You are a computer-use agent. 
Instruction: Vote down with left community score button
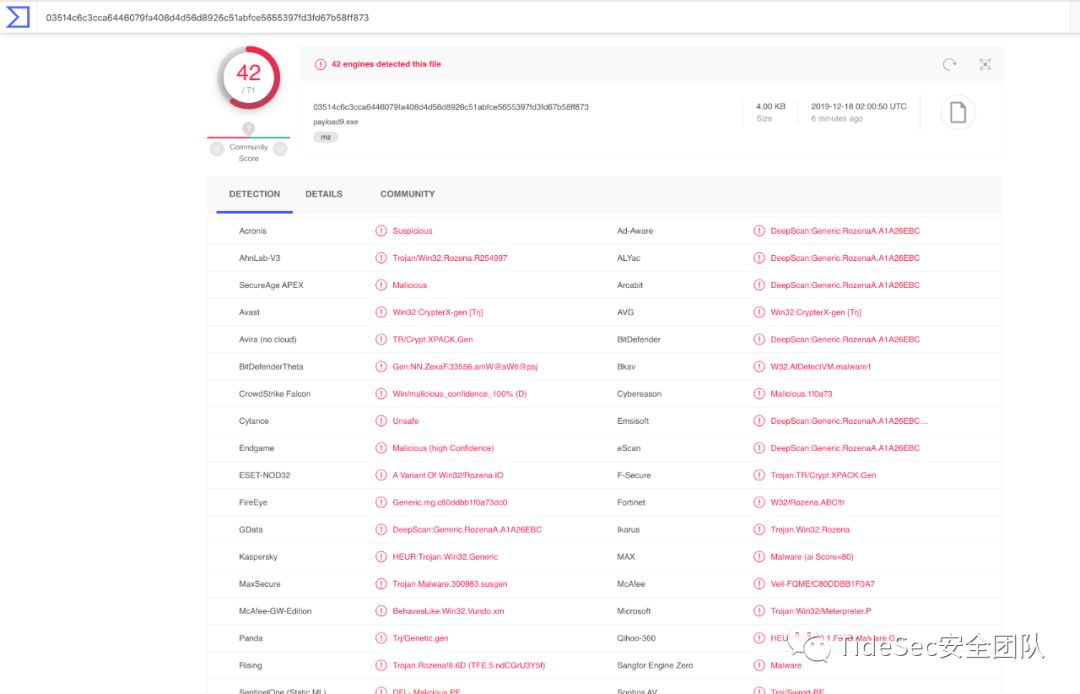pyautogui.click(x=217, y=149)
